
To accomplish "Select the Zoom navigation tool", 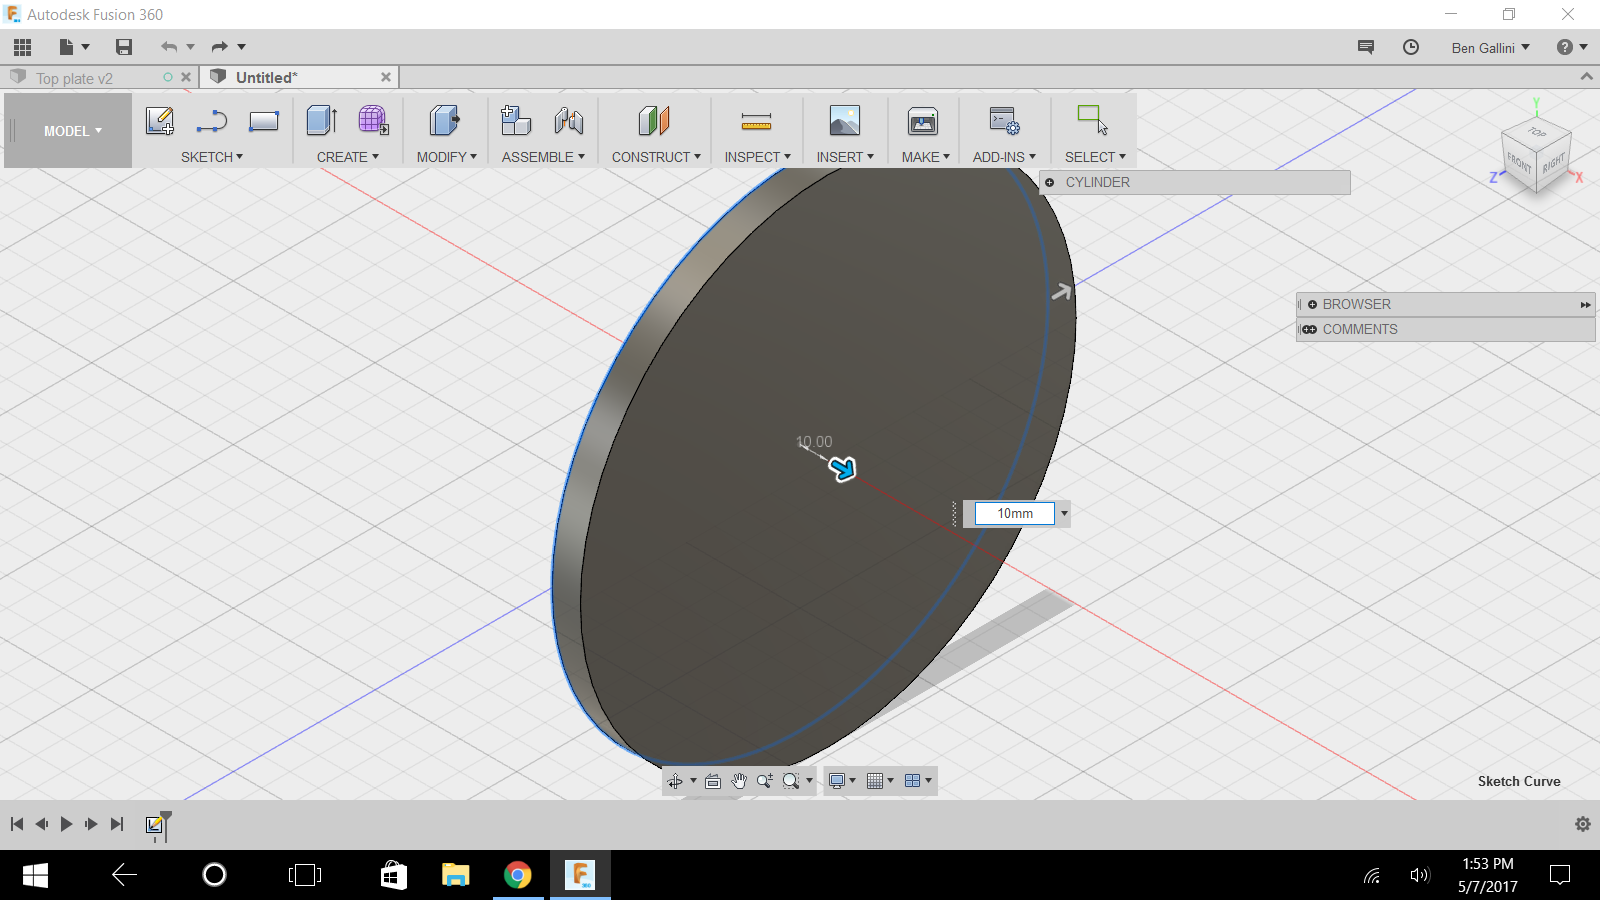I will (x=765, y=781).
